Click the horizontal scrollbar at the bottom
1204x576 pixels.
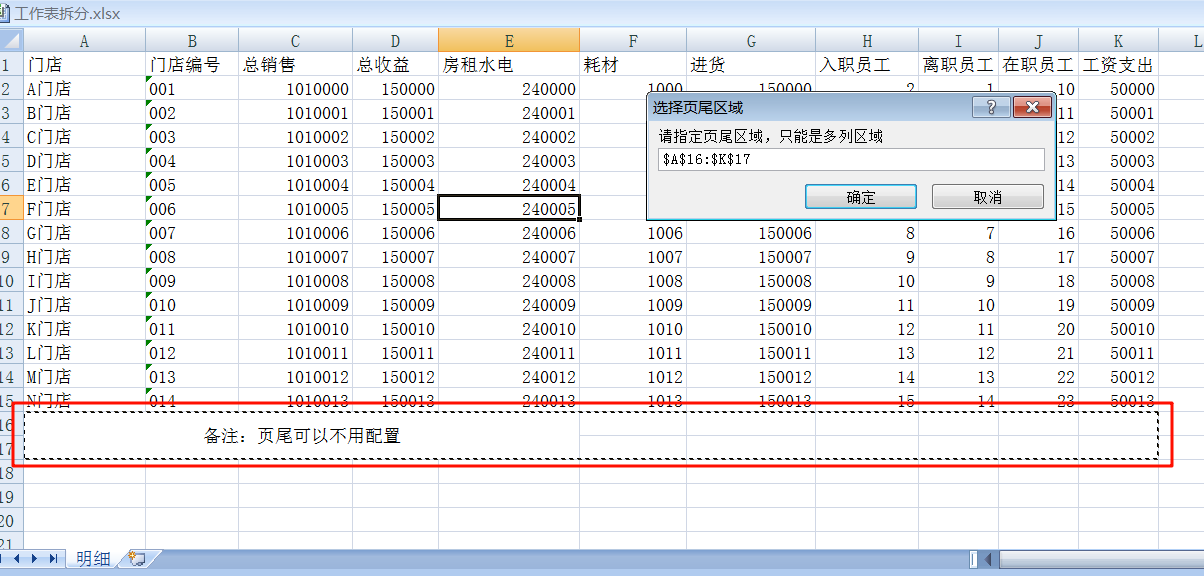(1100, 559)
